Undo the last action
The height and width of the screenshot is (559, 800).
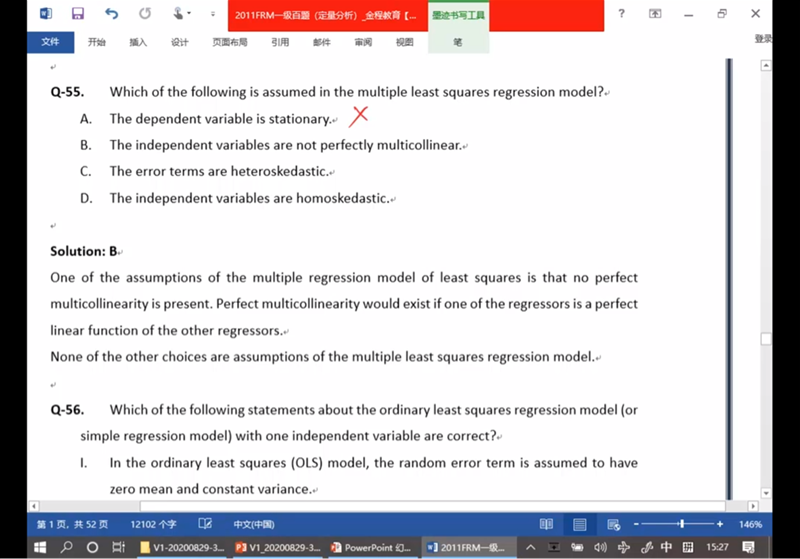click(111, 13)
